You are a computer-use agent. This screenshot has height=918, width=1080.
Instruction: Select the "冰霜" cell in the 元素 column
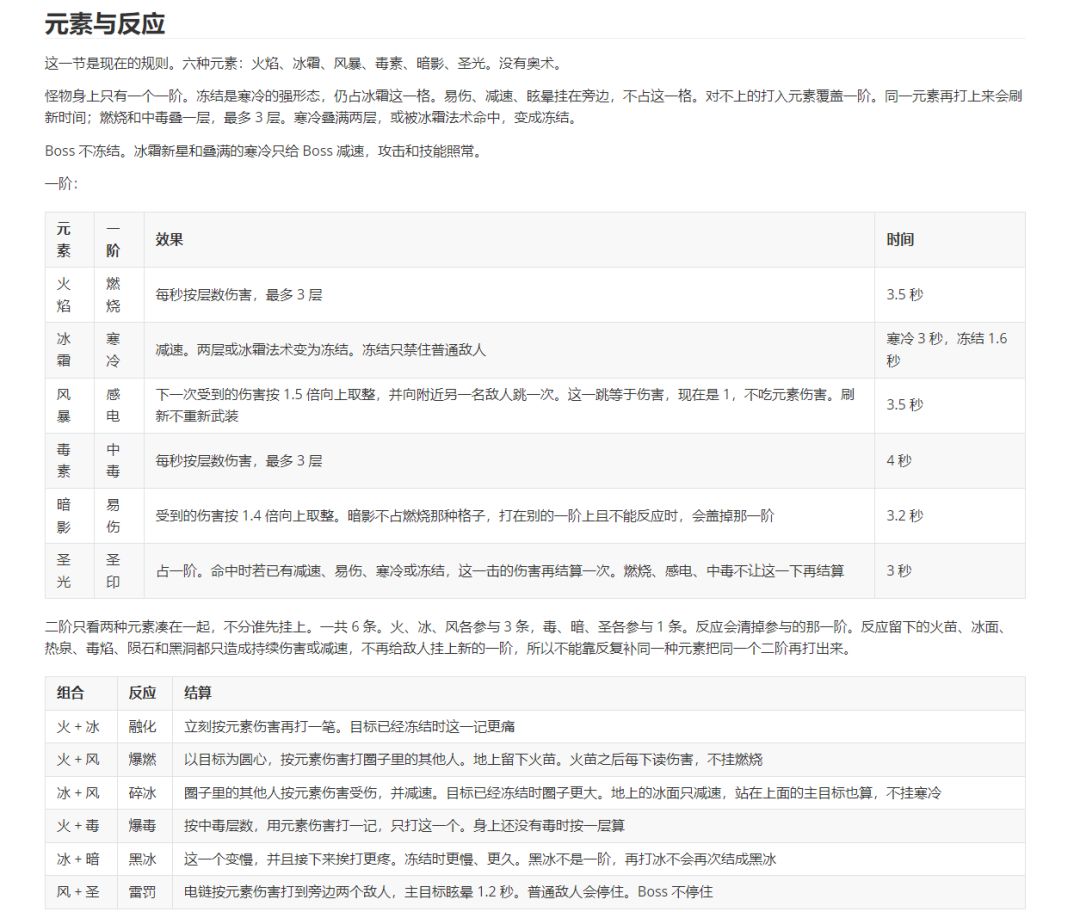point(70,350)
